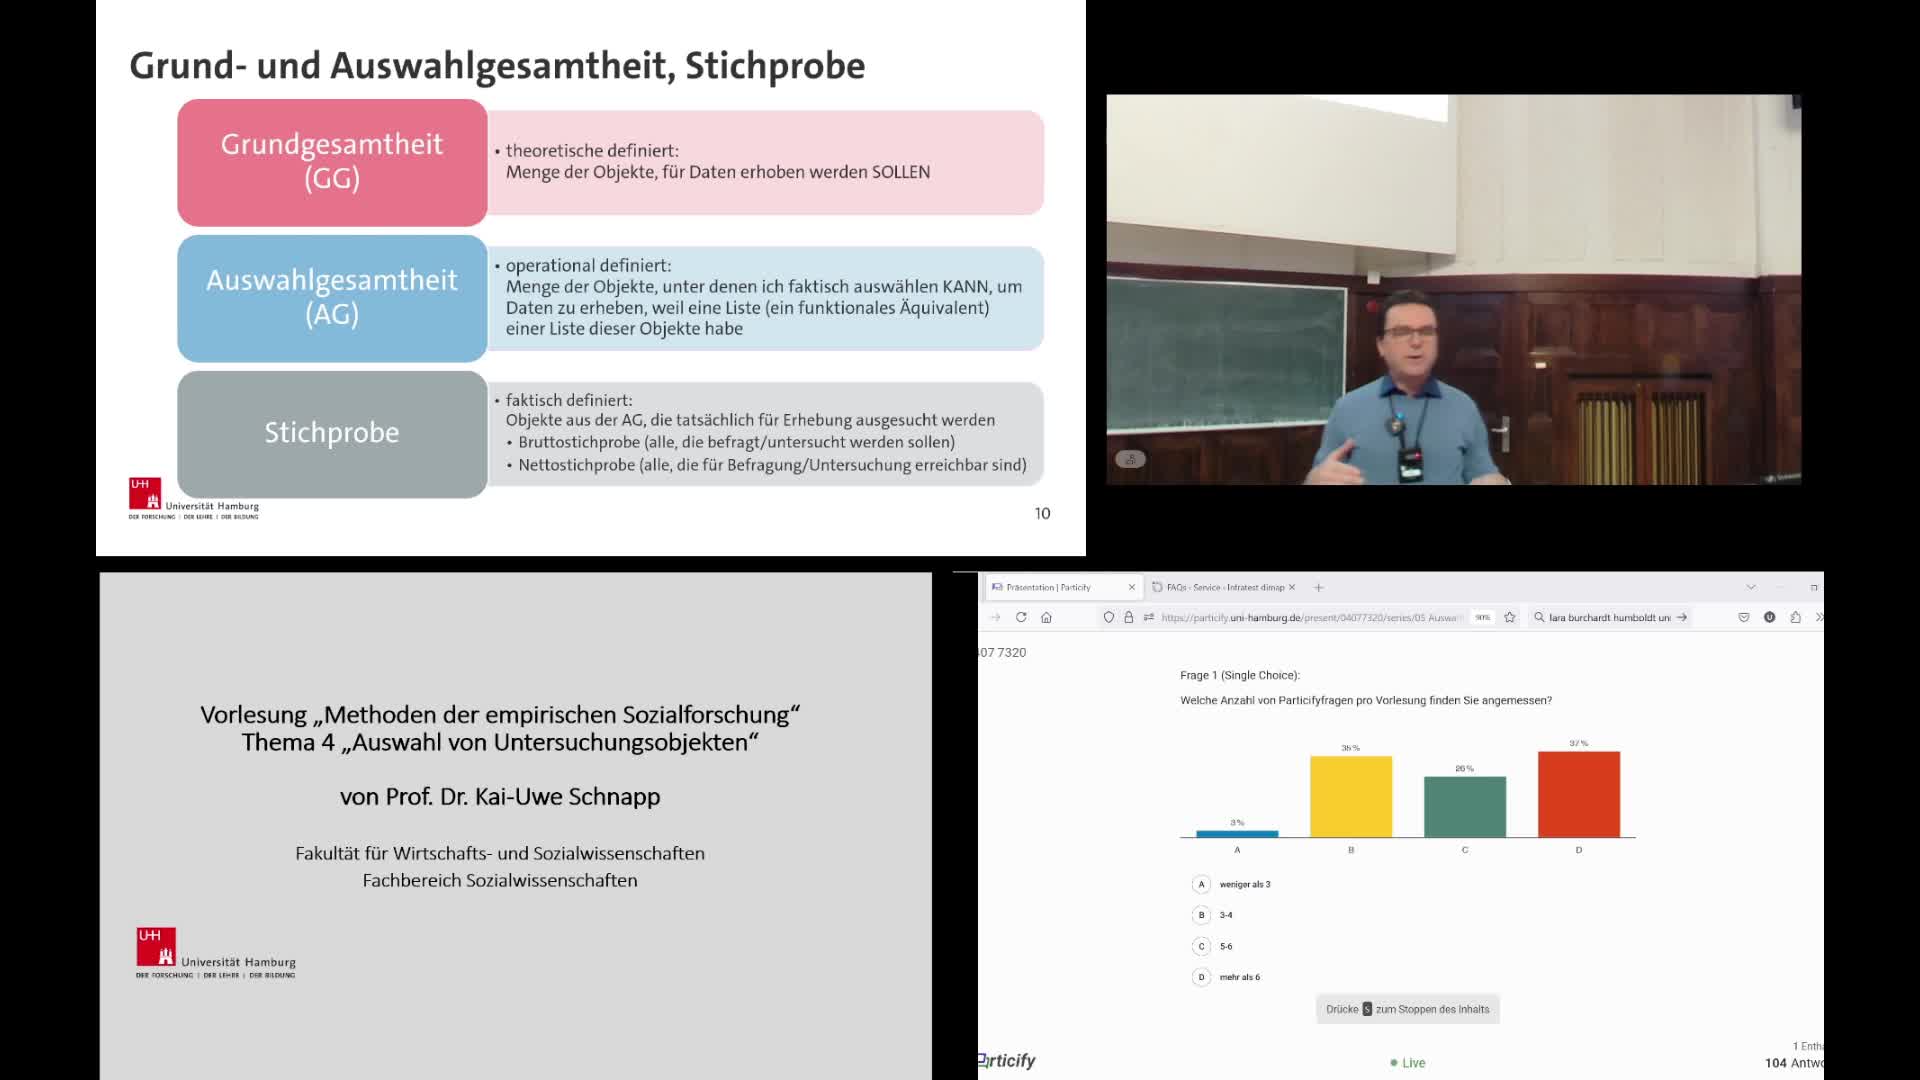
Task: Click the Grundgesamtheit (GG) pink box
Action: [x=332, y=162]
